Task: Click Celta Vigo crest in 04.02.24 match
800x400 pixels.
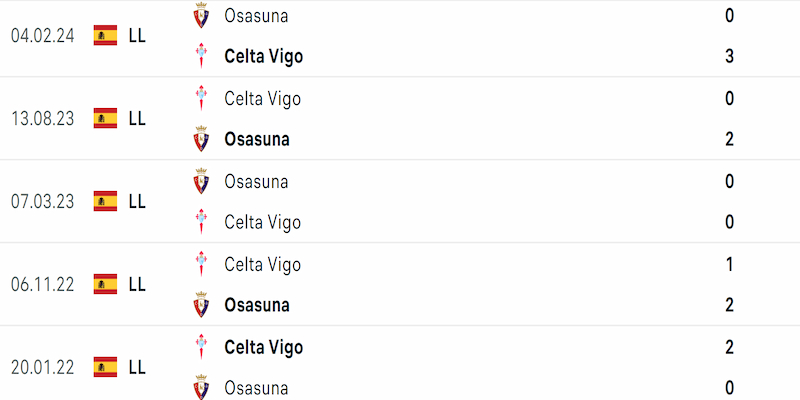Action: coord(202,56)
